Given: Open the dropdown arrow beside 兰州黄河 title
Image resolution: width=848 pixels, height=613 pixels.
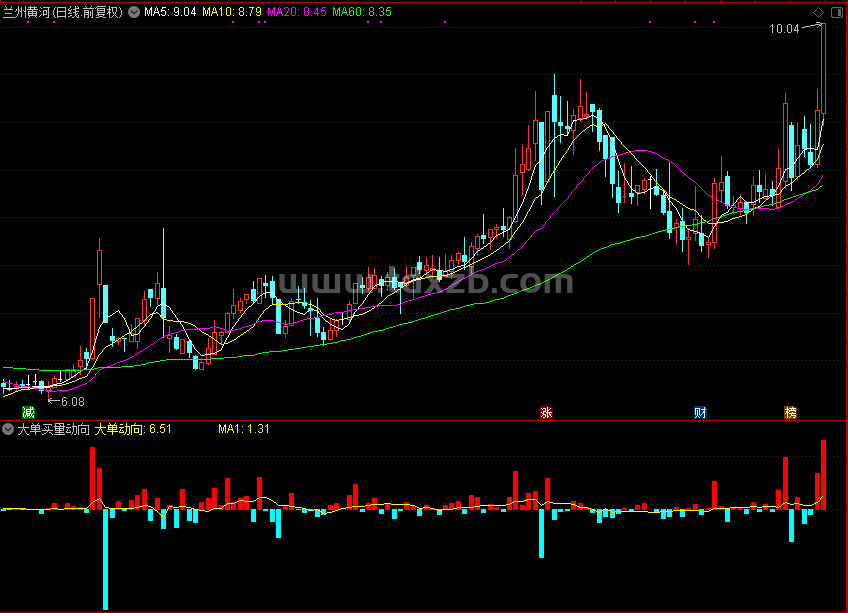Looking at the screenshot, I should (x=134, y=12).
